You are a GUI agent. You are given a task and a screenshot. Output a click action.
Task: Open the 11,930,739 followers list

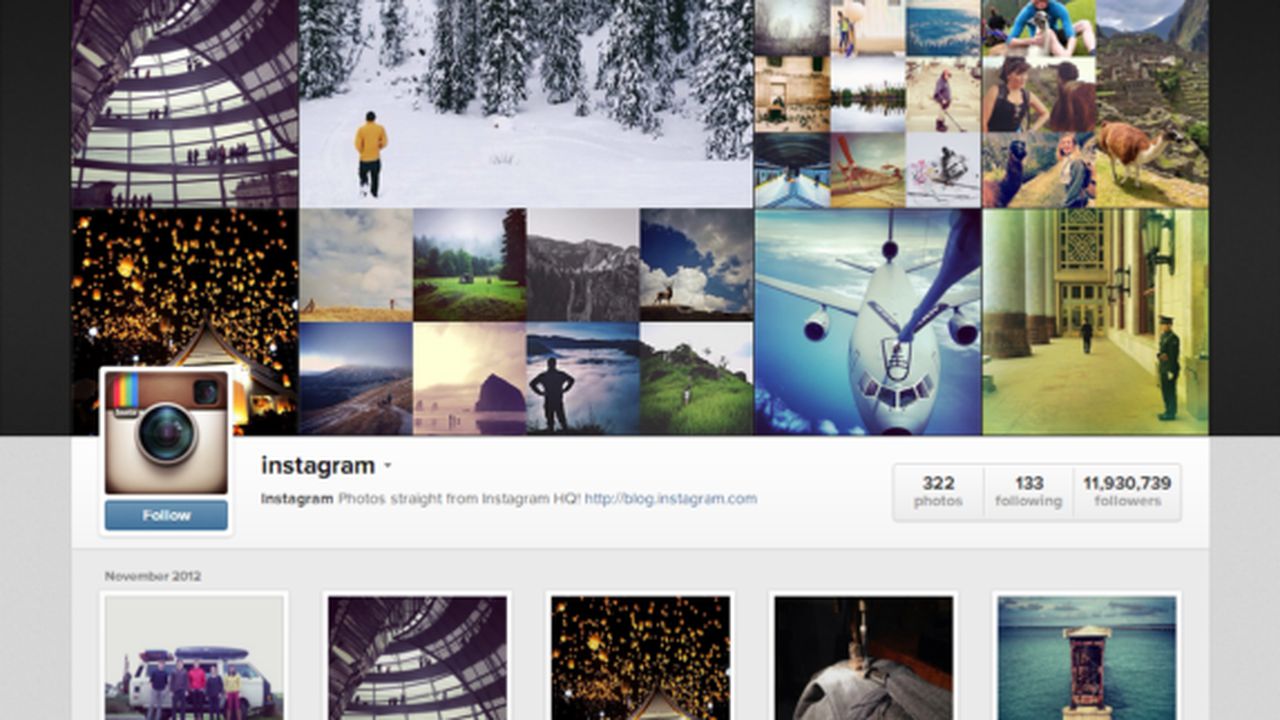[x=1127, y=492]
